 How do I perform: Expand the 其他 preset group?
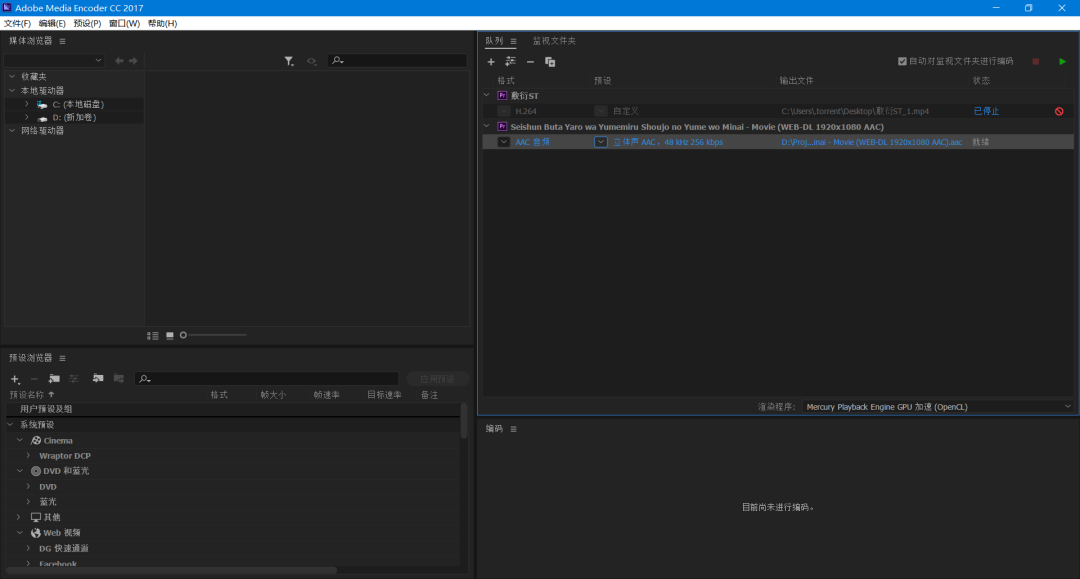[19, 516]
